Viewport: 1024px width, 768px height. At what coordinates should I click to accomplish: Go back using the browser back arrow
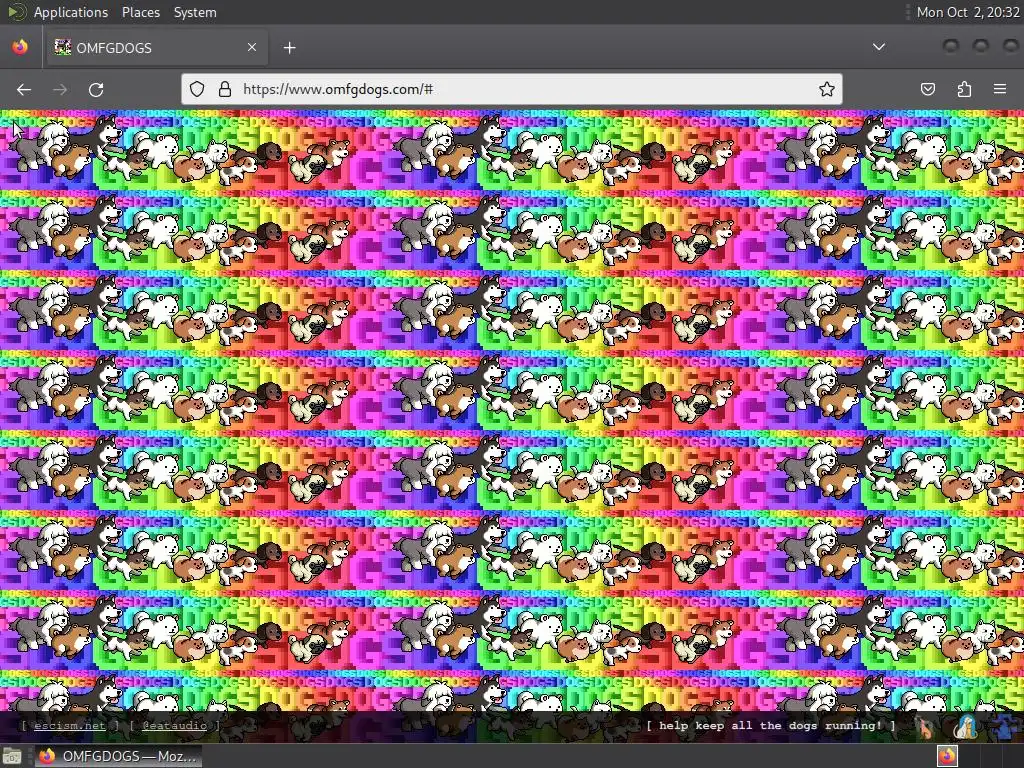[x=24, y=89]
